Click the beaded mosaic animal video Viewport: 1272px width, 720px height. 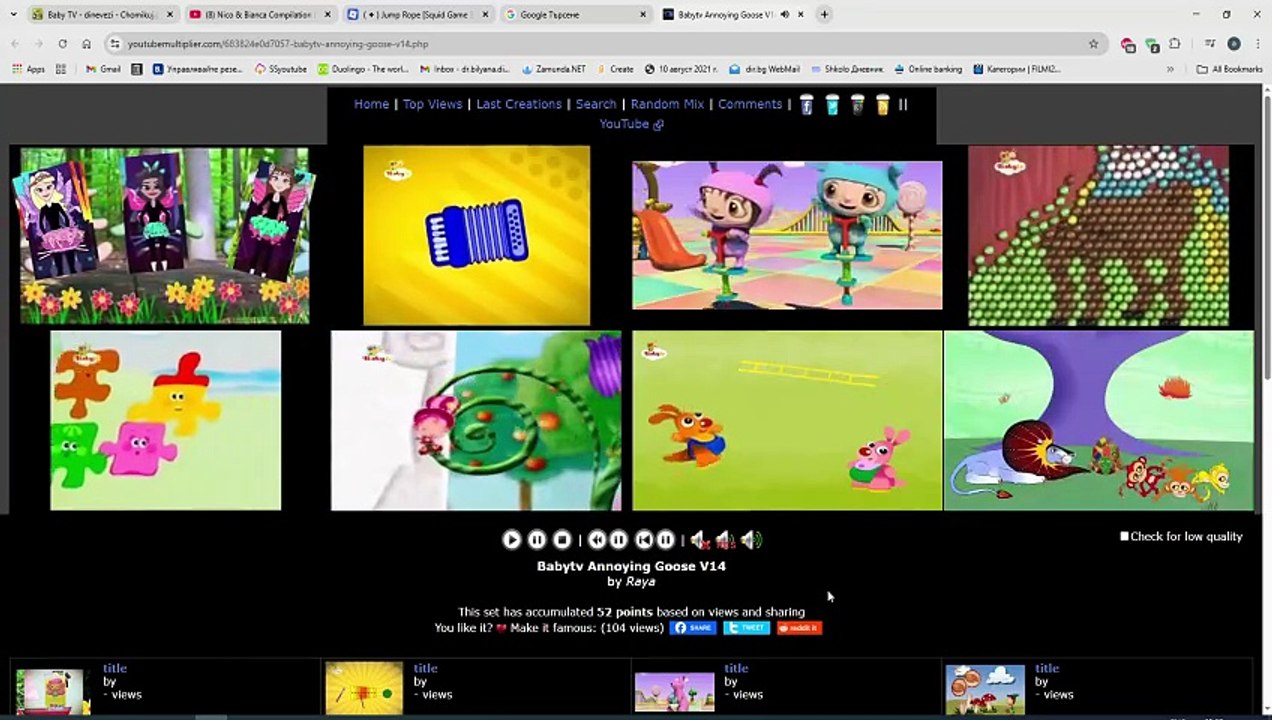[x=1098, y=235]
